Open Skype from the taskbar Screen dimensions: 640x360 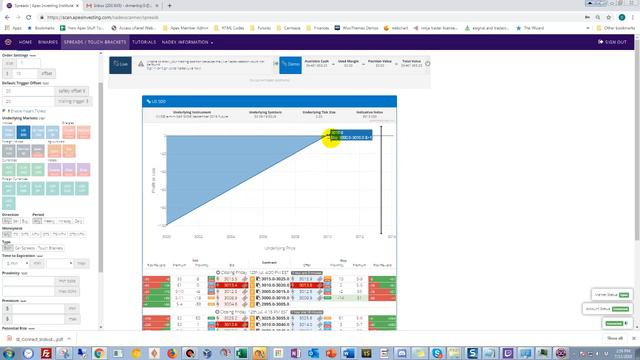[437, 353]
